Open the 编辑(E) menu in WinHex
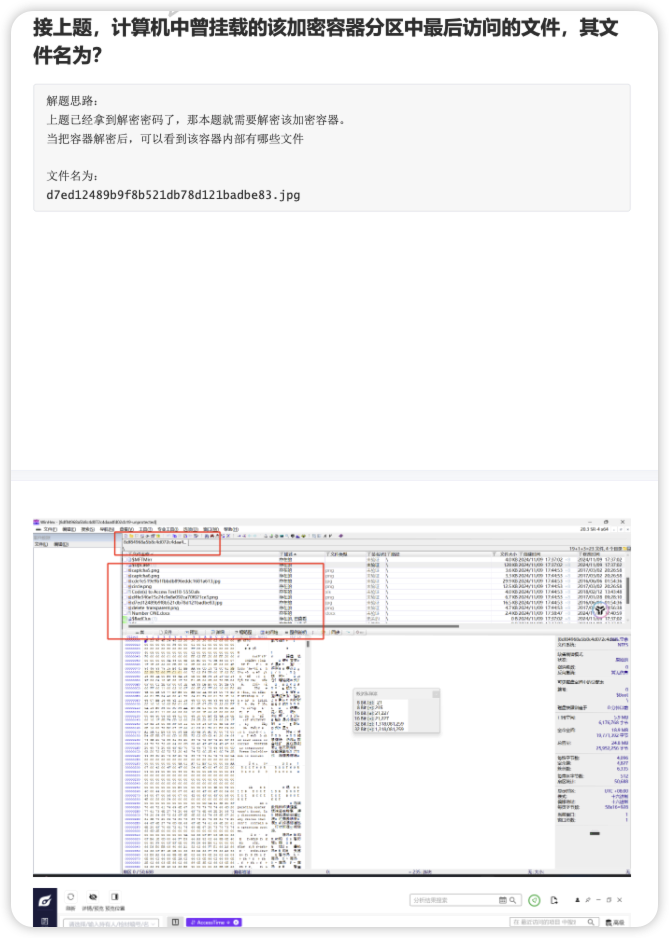669x938 pixels. [x=68, y=529]
